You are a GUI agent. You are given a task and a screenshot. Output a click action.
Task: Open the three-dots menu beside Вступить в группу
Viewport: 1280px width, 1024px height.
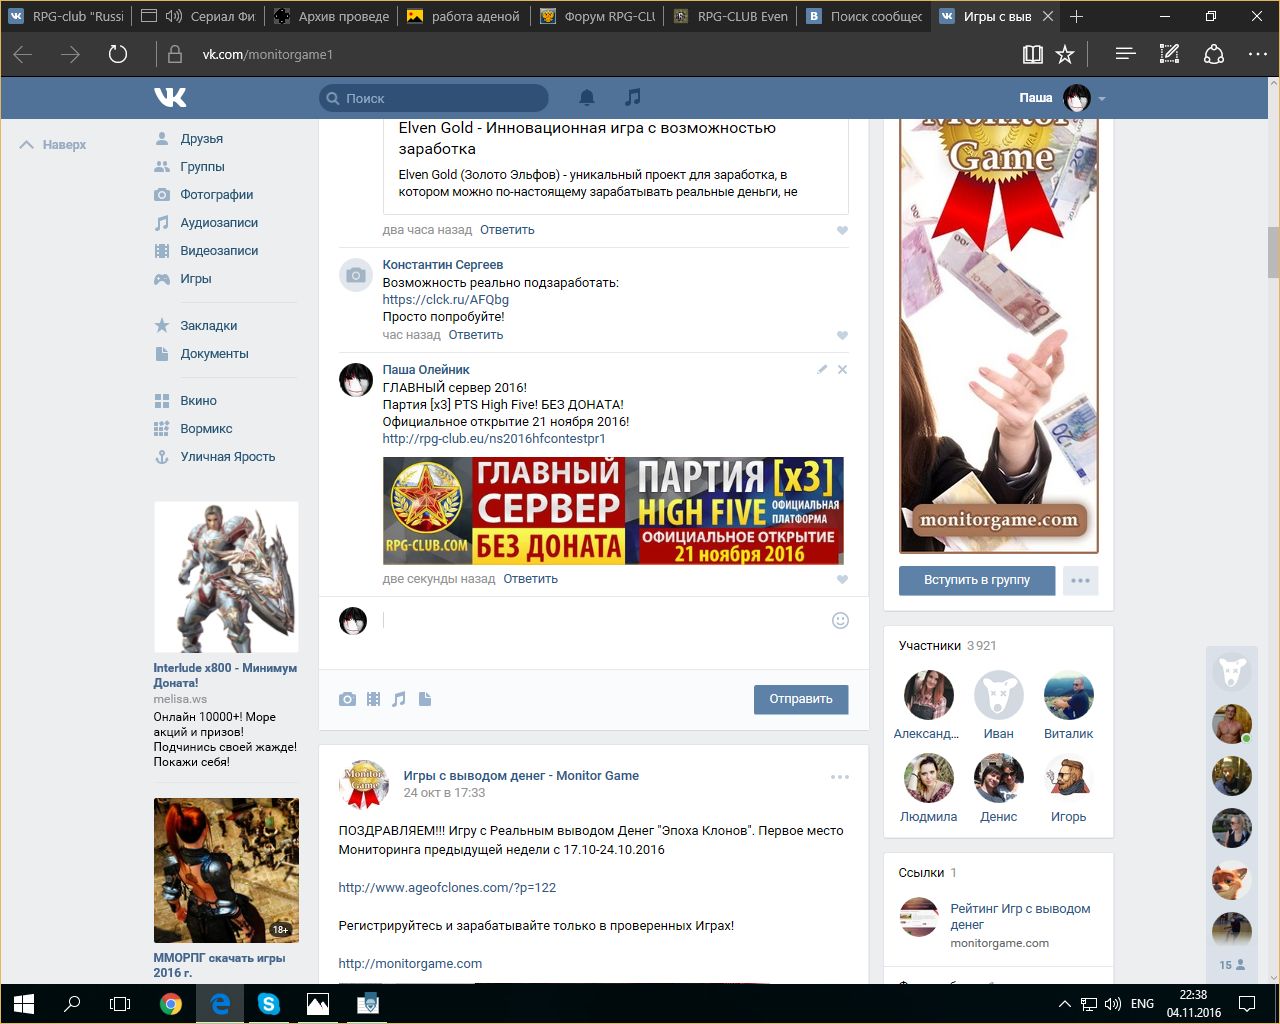1080,580
